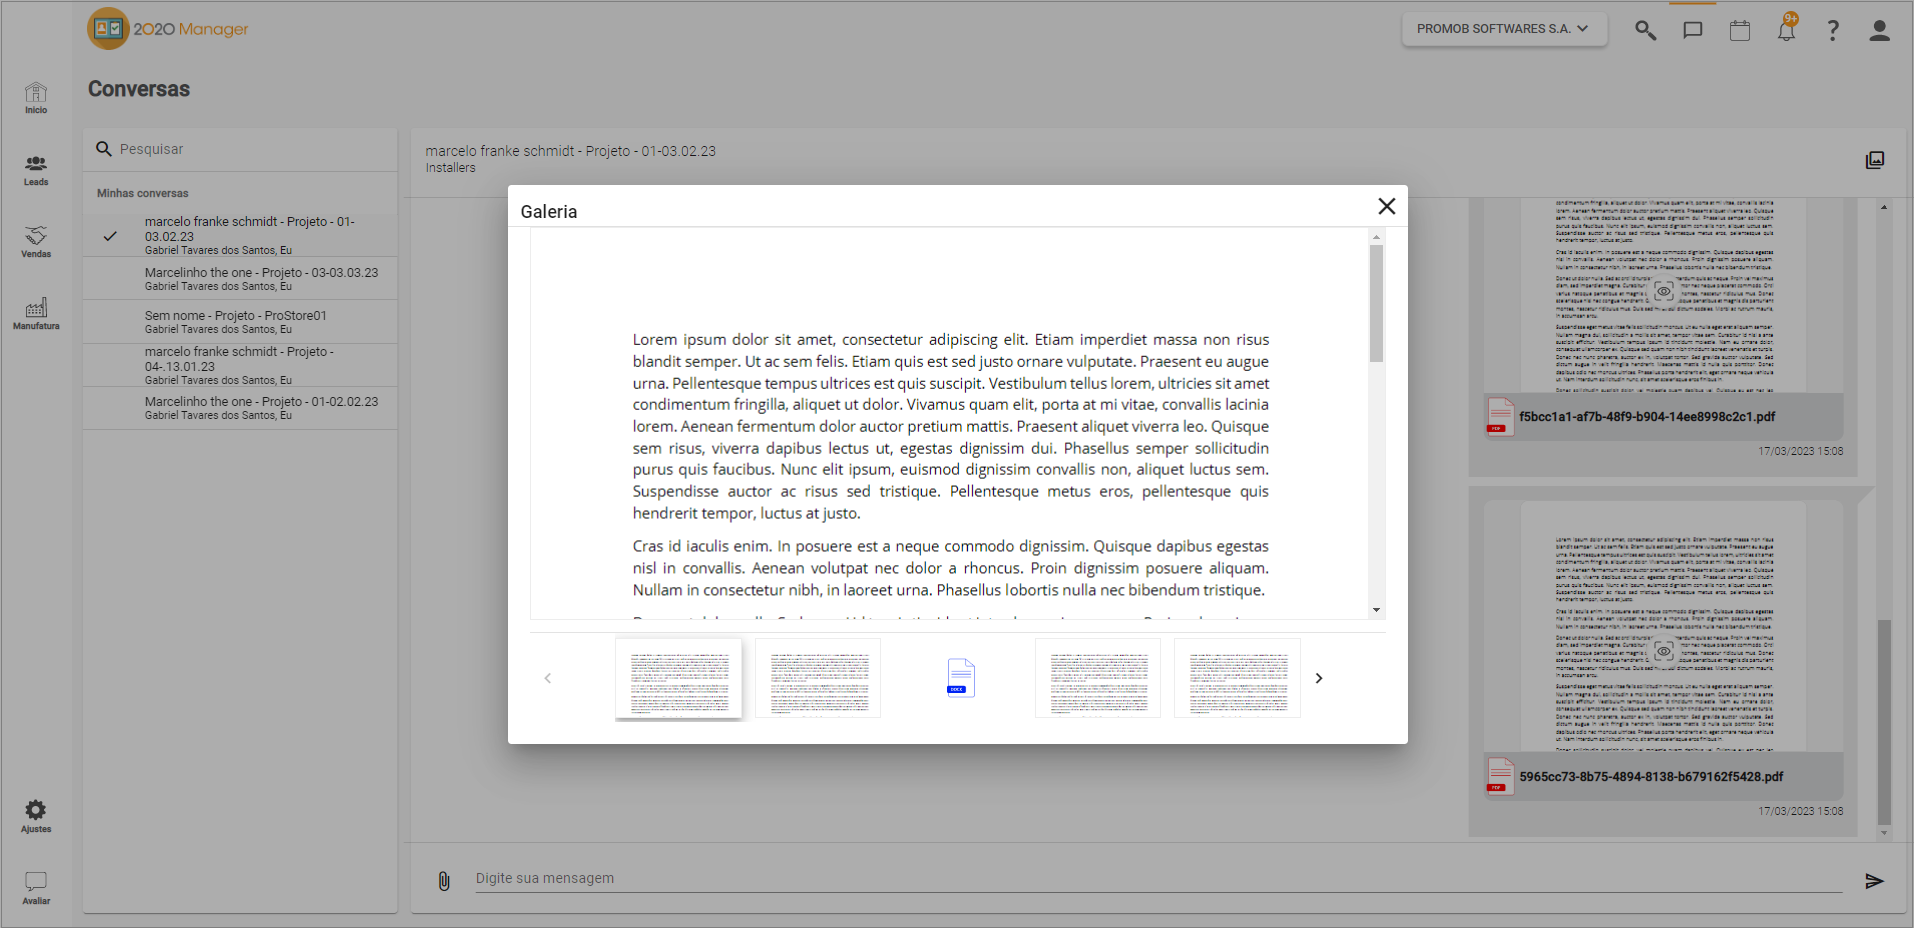
Task: Click the Digite sua mensagem input
Action: 1158,879
